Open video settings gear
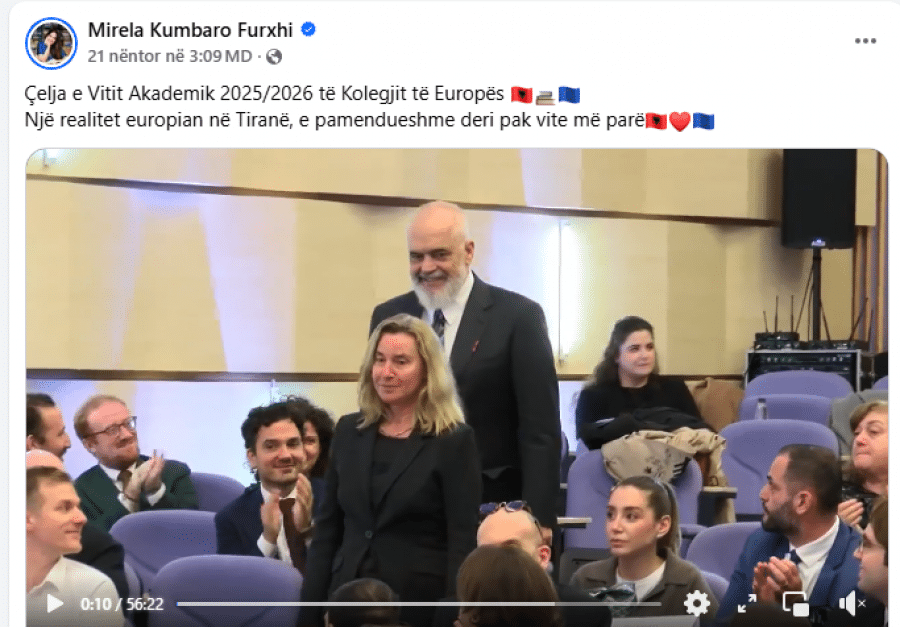This screenshot has width=900, height=627. click(x=697, y=603)
